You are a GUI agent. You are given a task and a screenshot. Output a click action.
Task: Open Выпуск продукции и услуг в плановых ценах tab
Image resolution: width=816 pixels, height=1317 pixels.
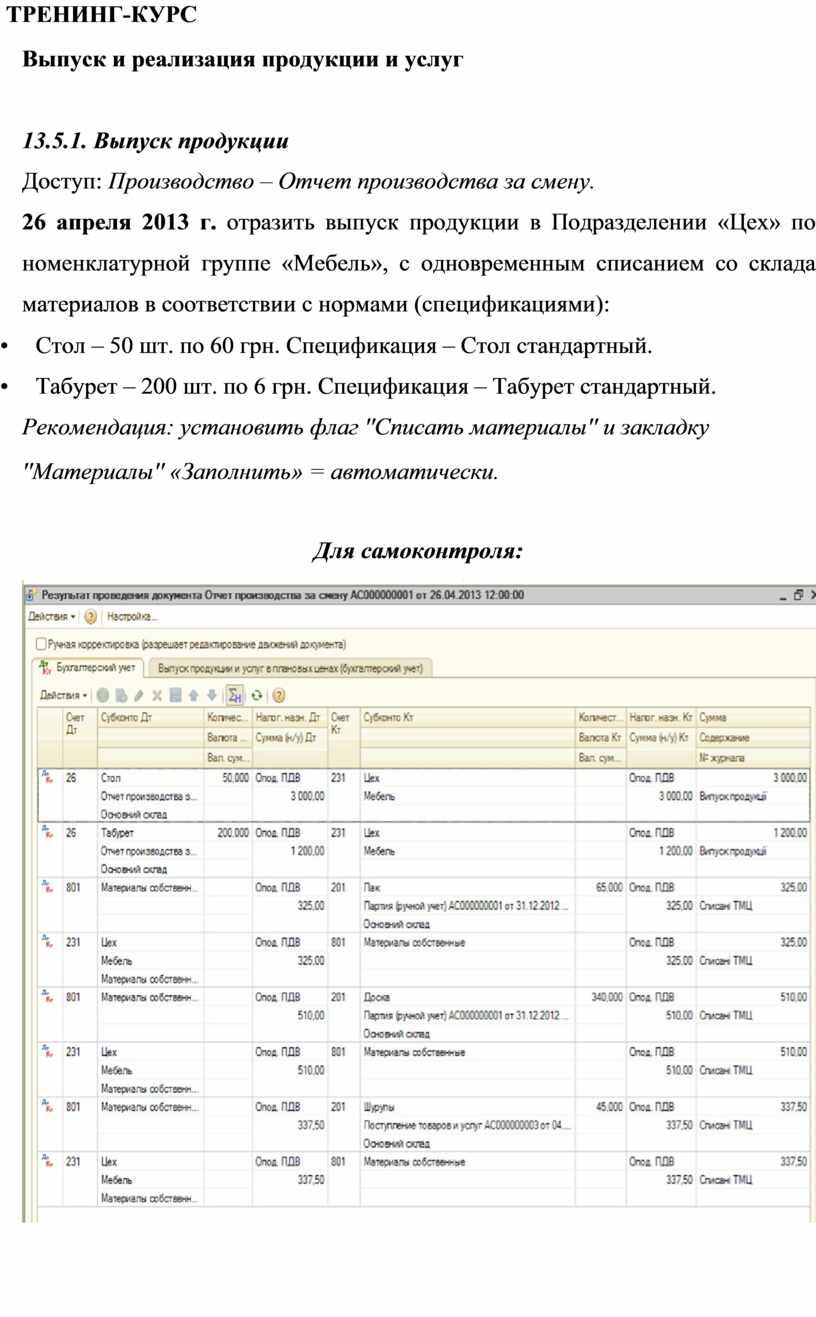[291, 668]
